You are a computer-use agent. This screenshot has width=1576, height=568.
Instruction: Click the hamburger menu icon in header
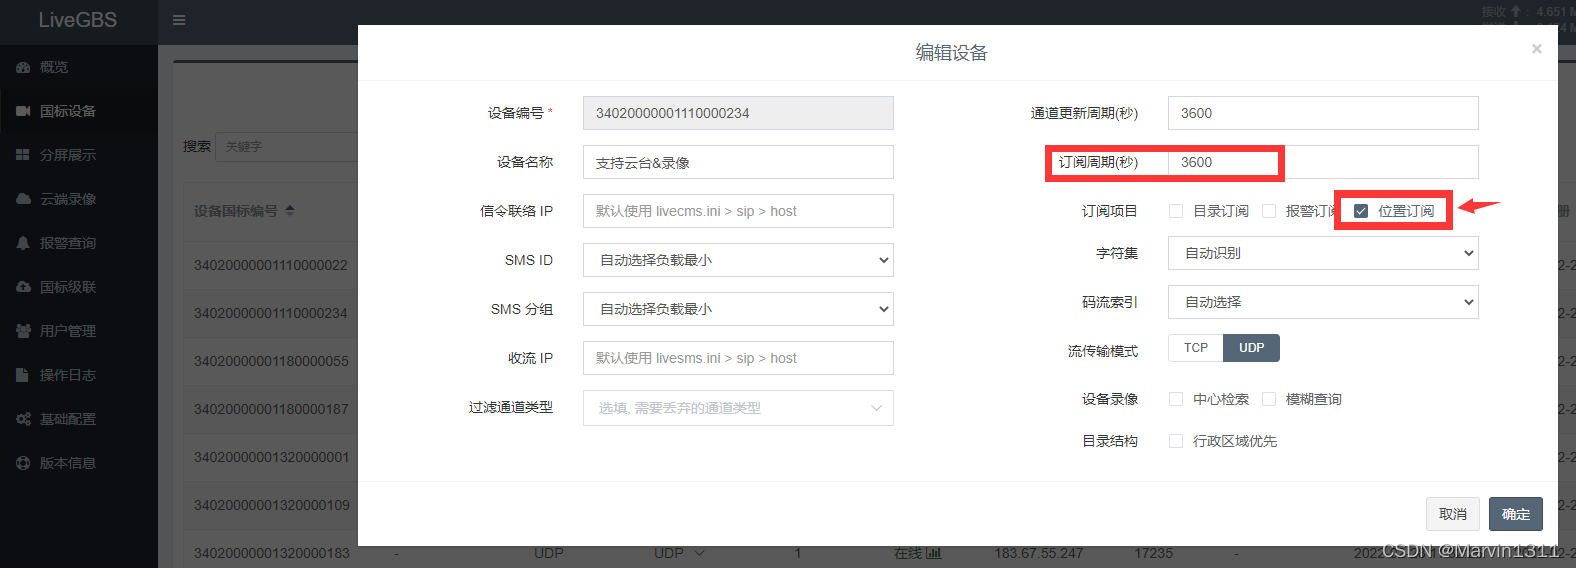(x=179, y=20)
